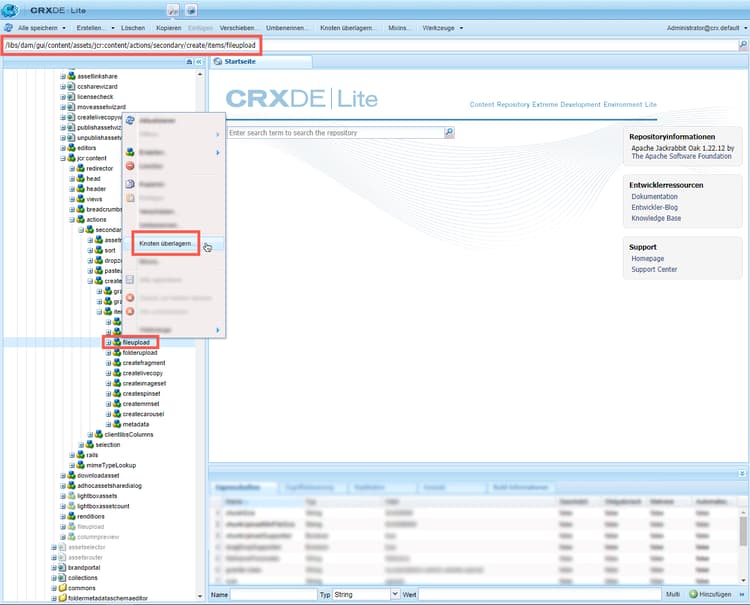Expand the mimeTypeLookup node
Viewport: 750px width, 605px height.
[72, 465]
